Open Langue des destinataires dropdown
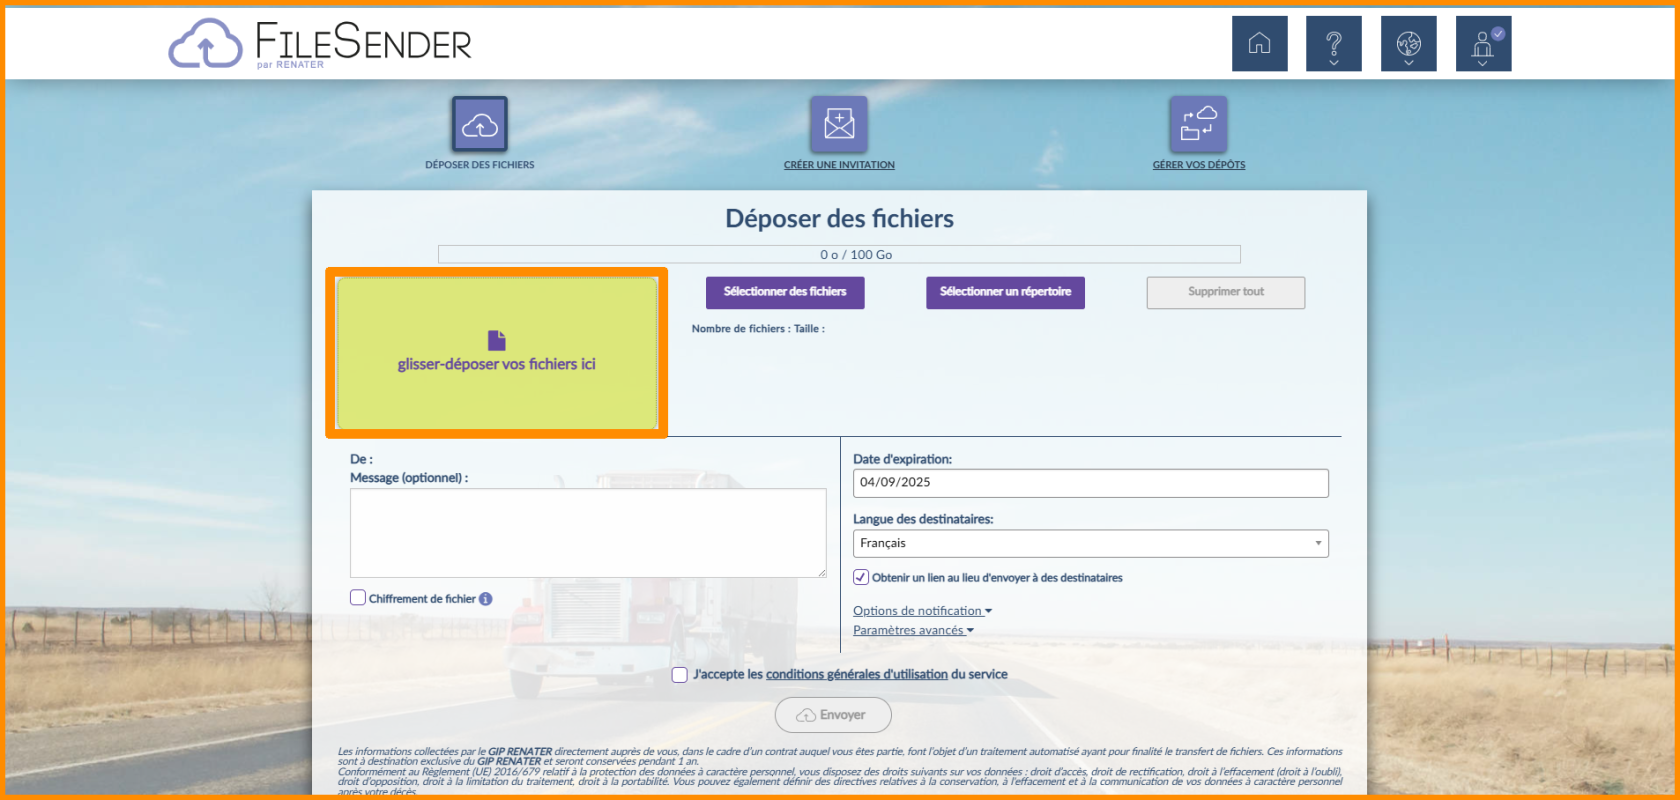 pyautogui.click(x=1090, y=543)
